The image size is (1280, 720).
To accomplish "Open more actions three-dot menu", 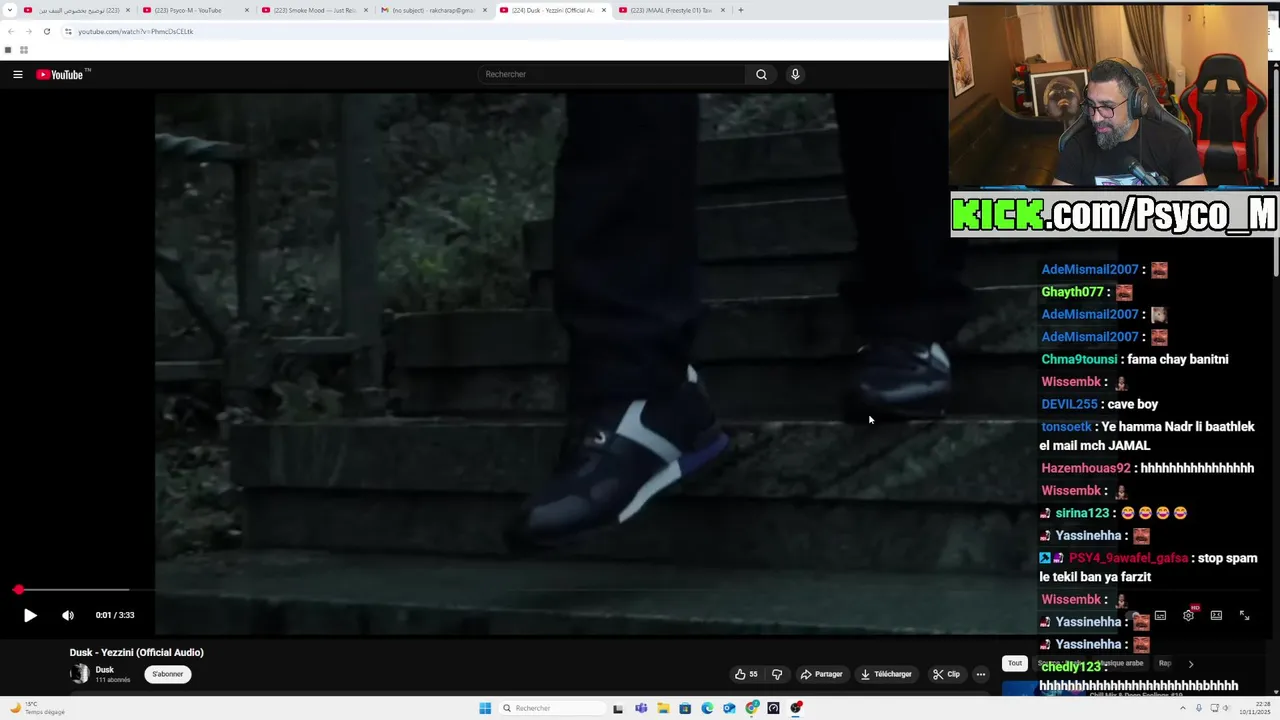I will tap(980, 674).
